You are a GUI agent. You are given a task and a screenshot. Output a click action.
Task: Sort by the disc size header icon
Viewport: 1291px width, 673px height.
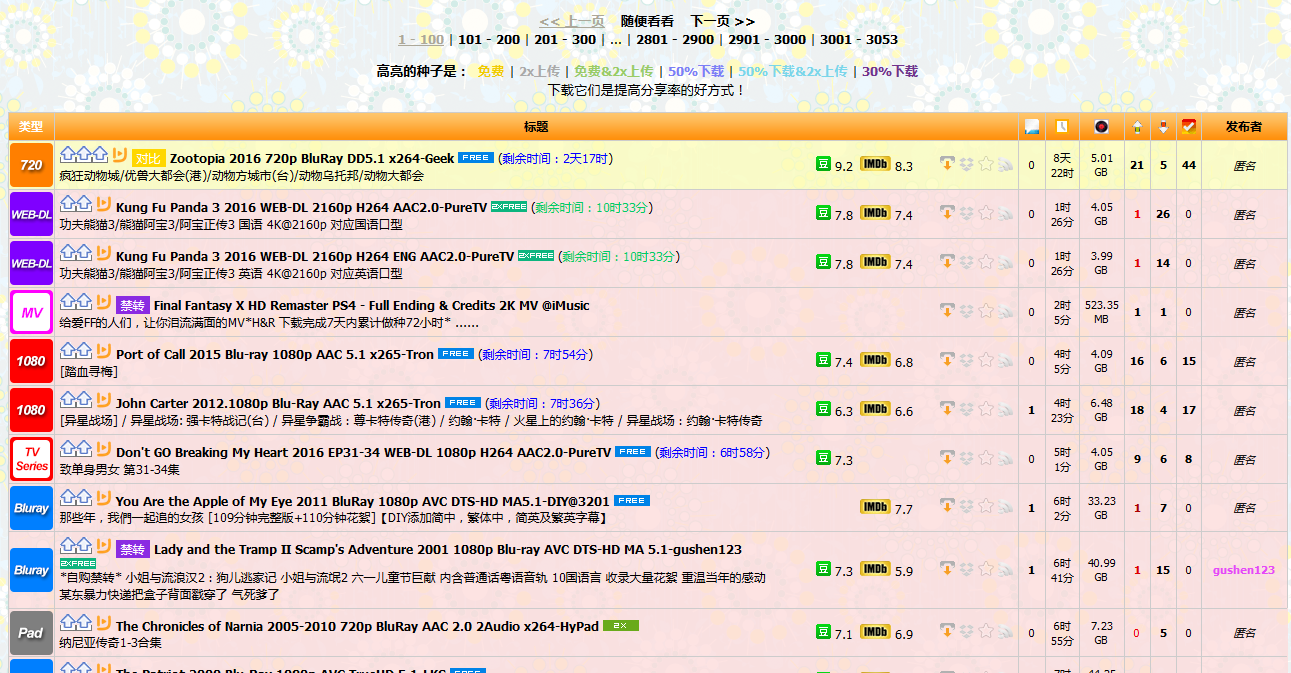(x=1101, y=127)
